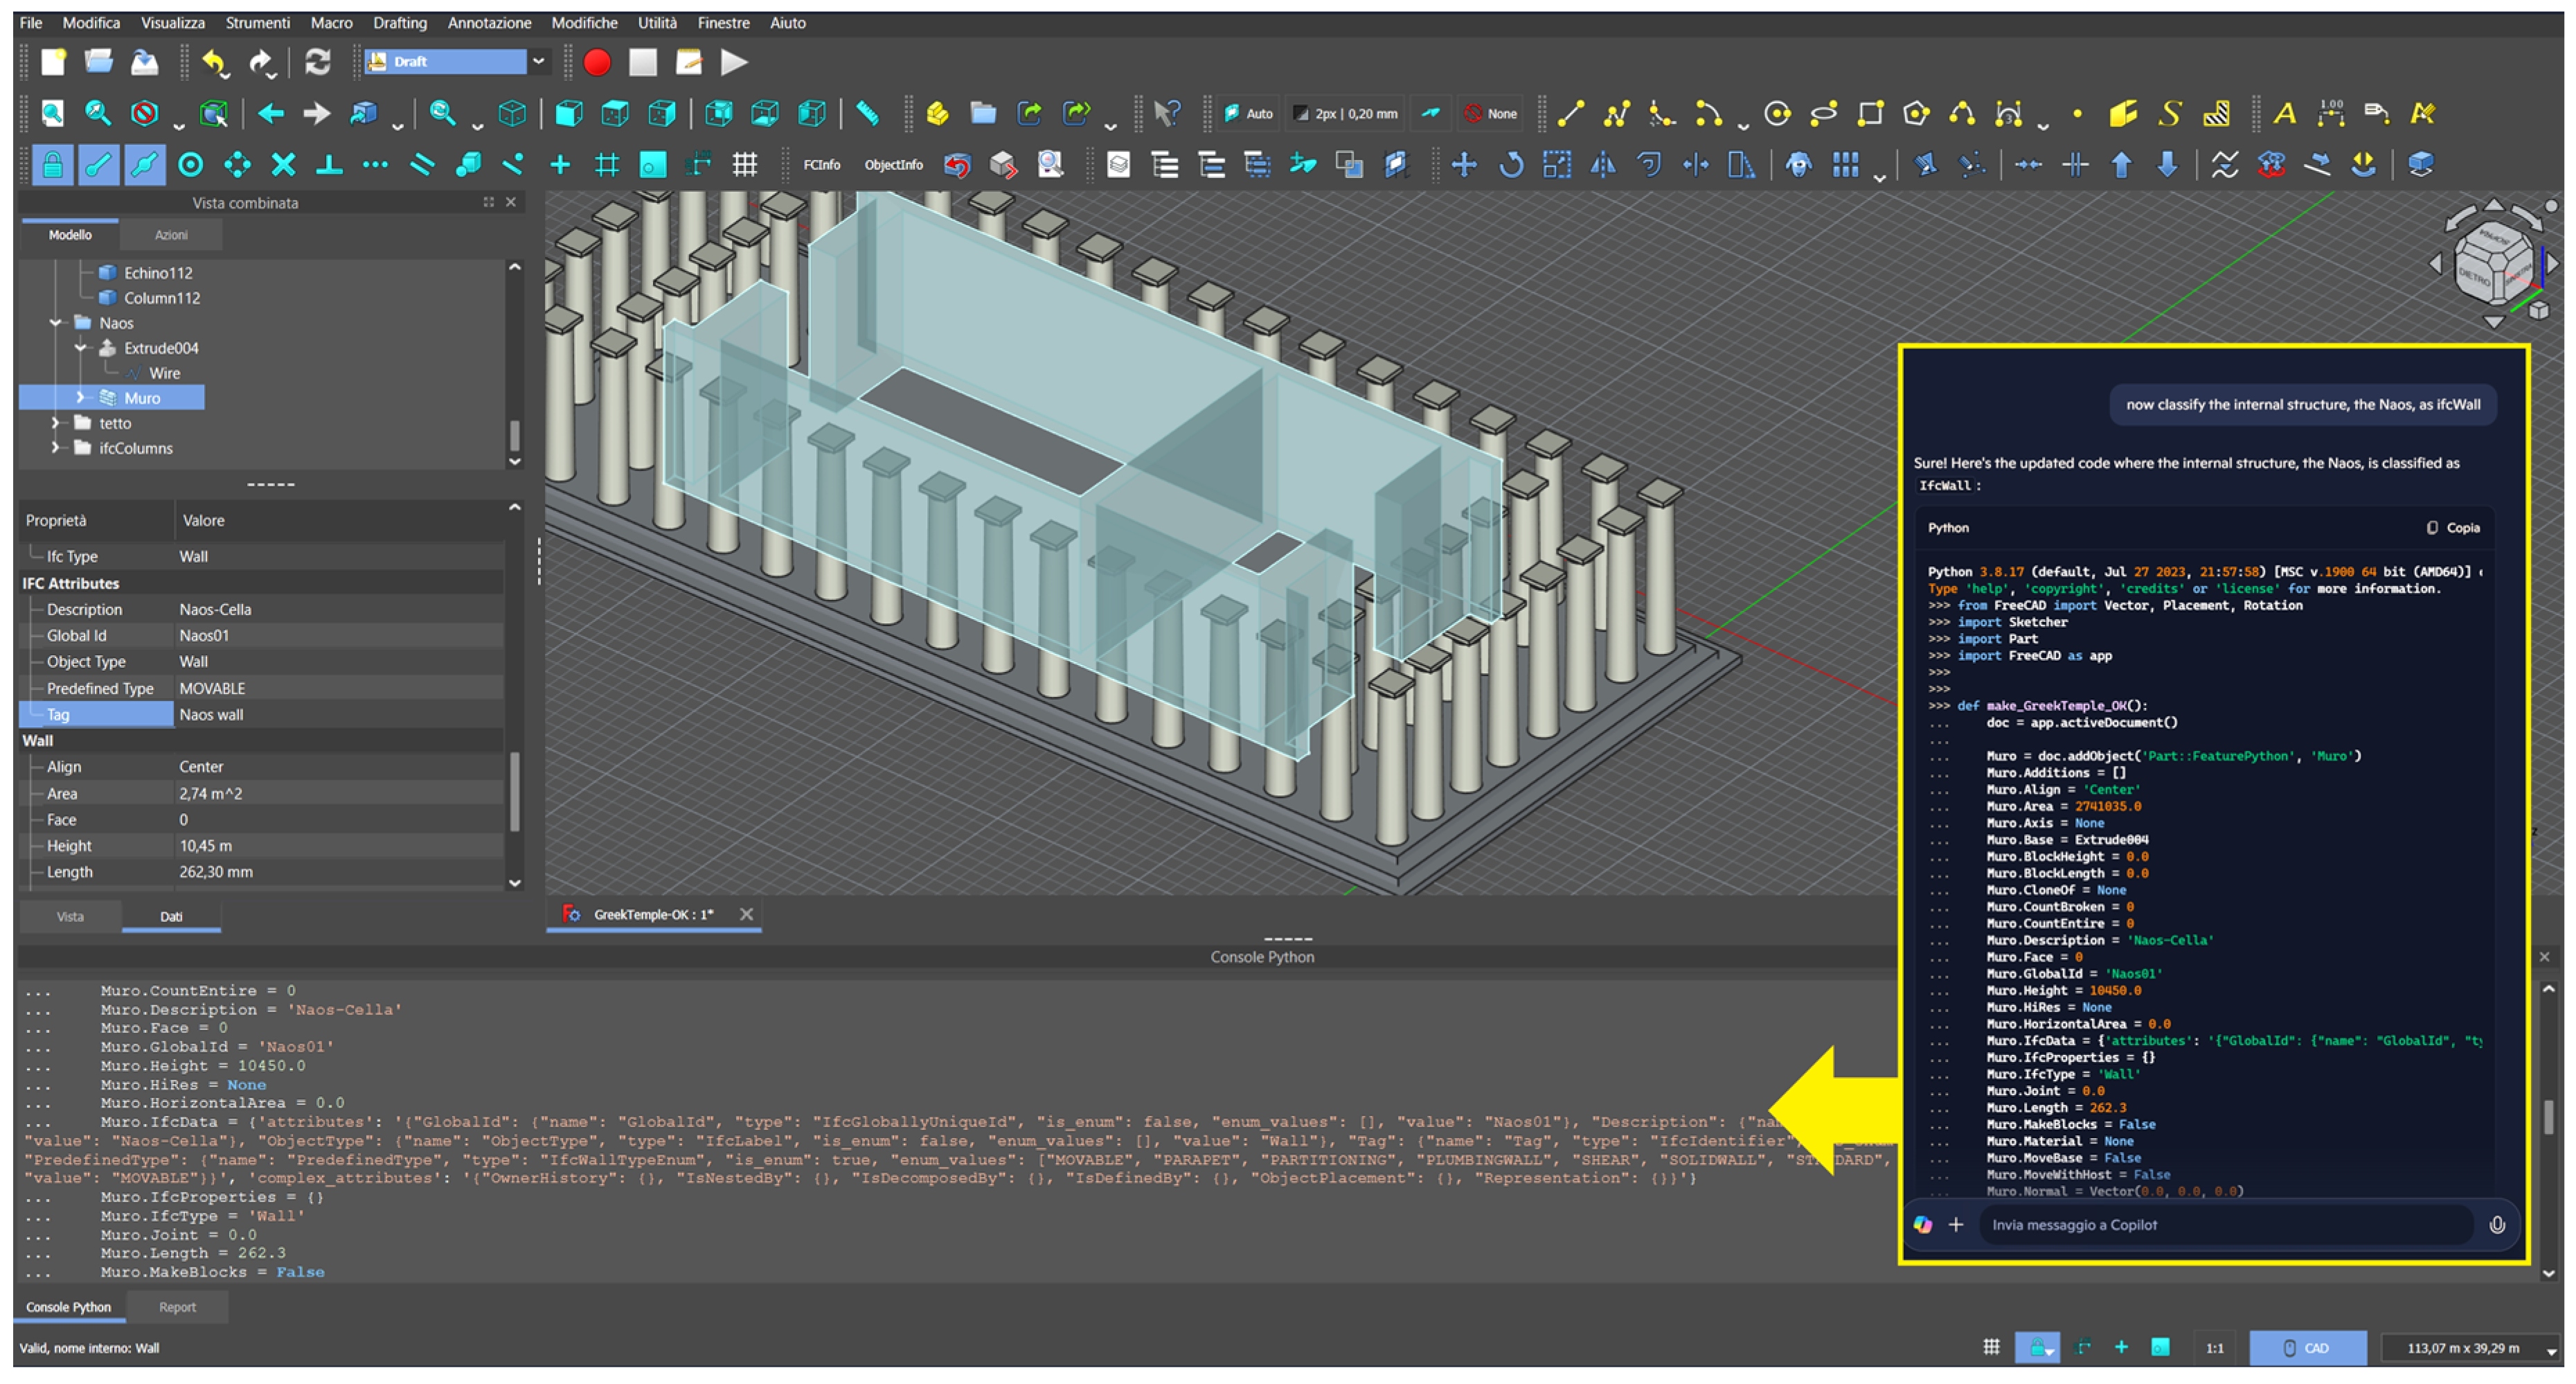Viewport: 2576px width, 1384px height.
Task: Click the Measure distance ruler icon
Action: tap(868, 114)
